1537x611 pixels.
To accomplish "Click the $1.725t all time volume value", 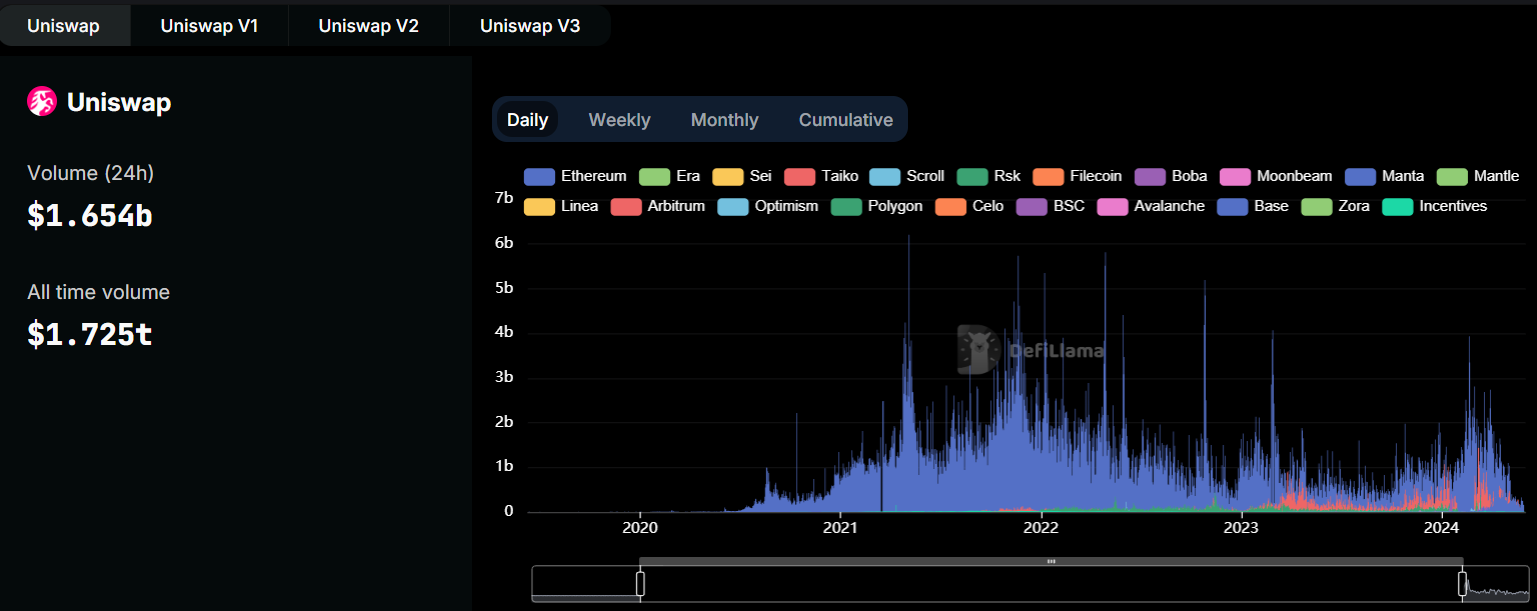I will 90,334.
